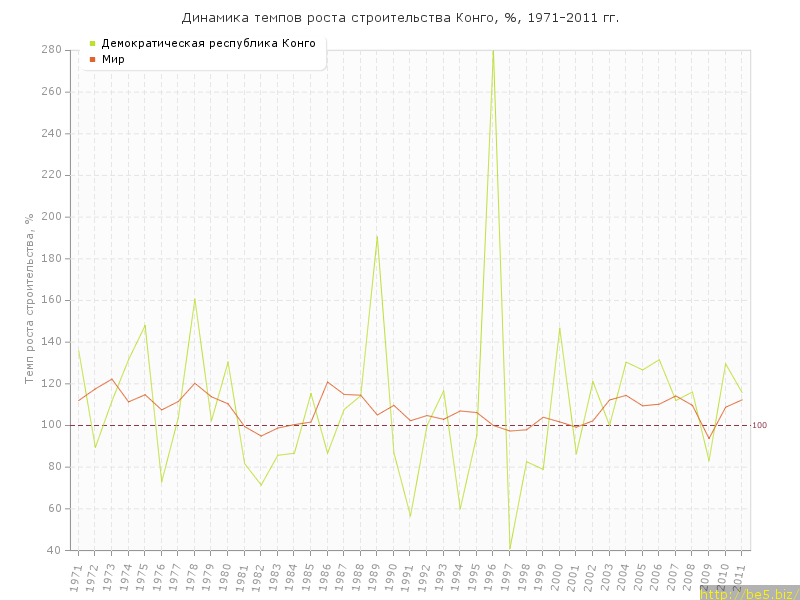Click the green legend marker for Конго

coord(93,43)
